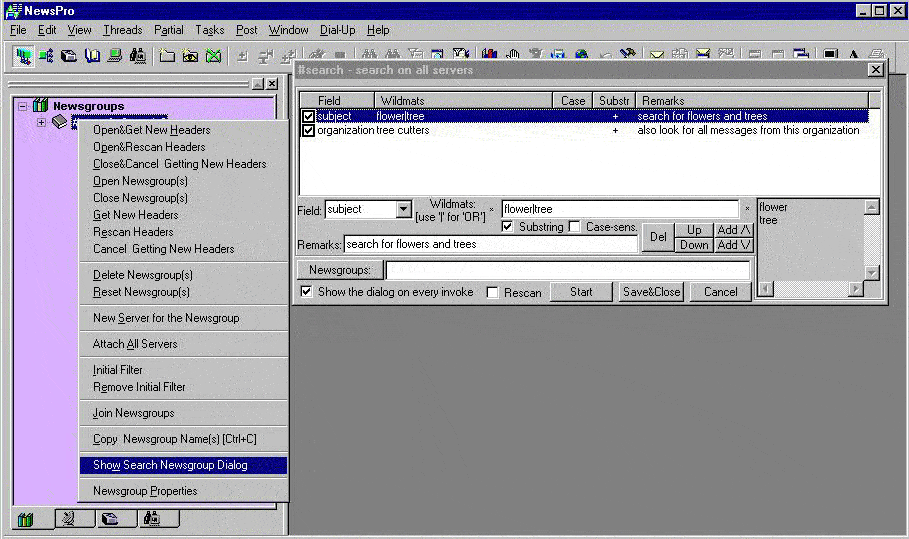Image resolution: width=909 pixels, height=539 pixels.
Task: Select the organization tree cutters row
Action: click(x=584, y=130)
